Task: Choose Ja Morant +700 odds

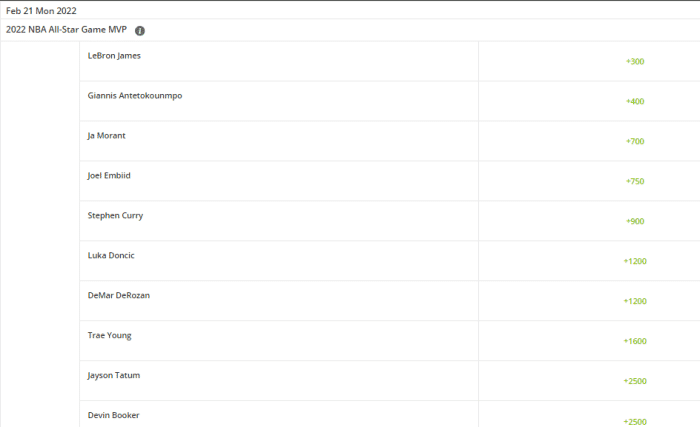Action: tap(635, 141)
